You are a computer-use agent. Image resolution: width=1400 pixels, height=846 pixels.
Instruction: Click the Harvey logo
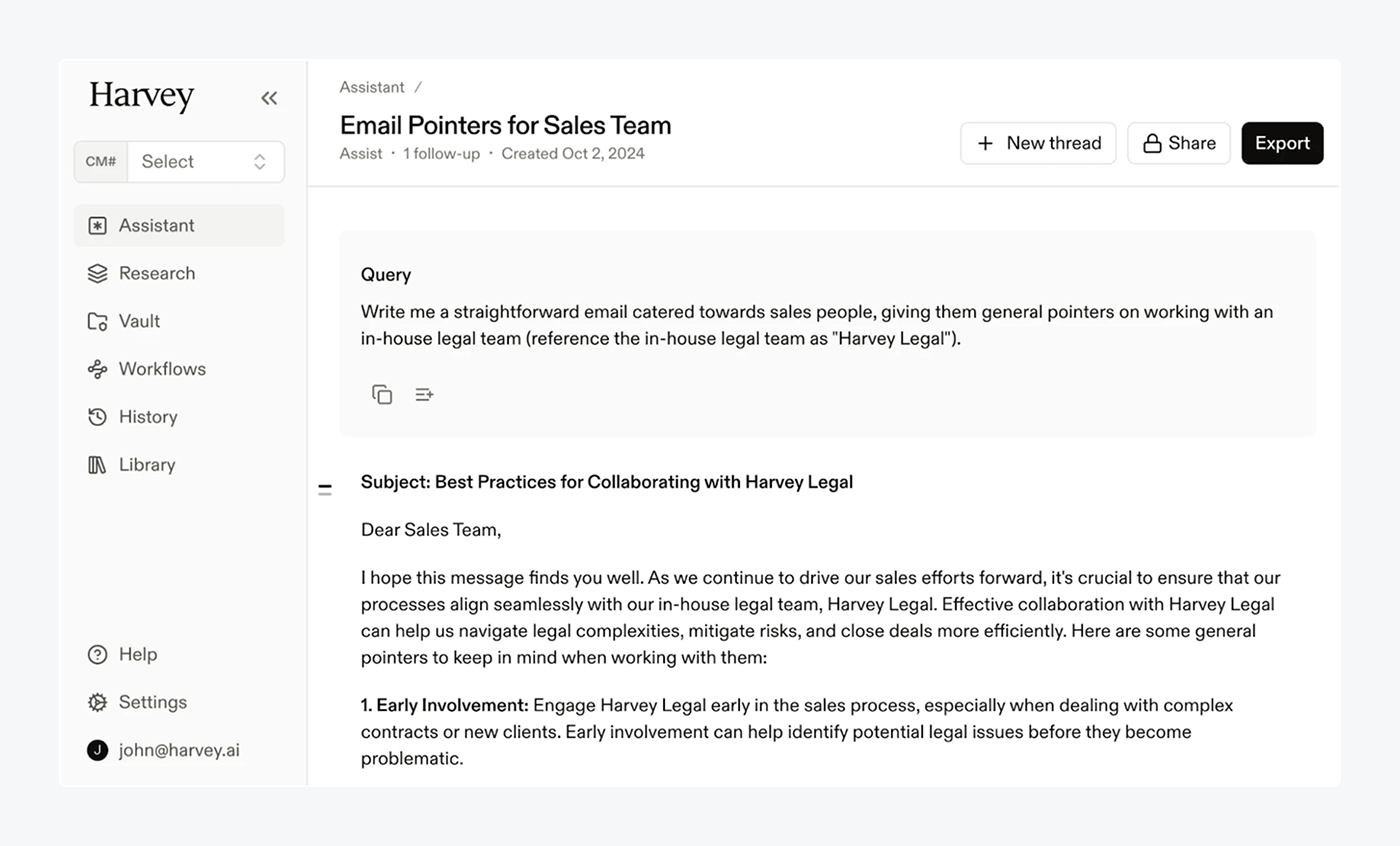(x=141, y=96)
